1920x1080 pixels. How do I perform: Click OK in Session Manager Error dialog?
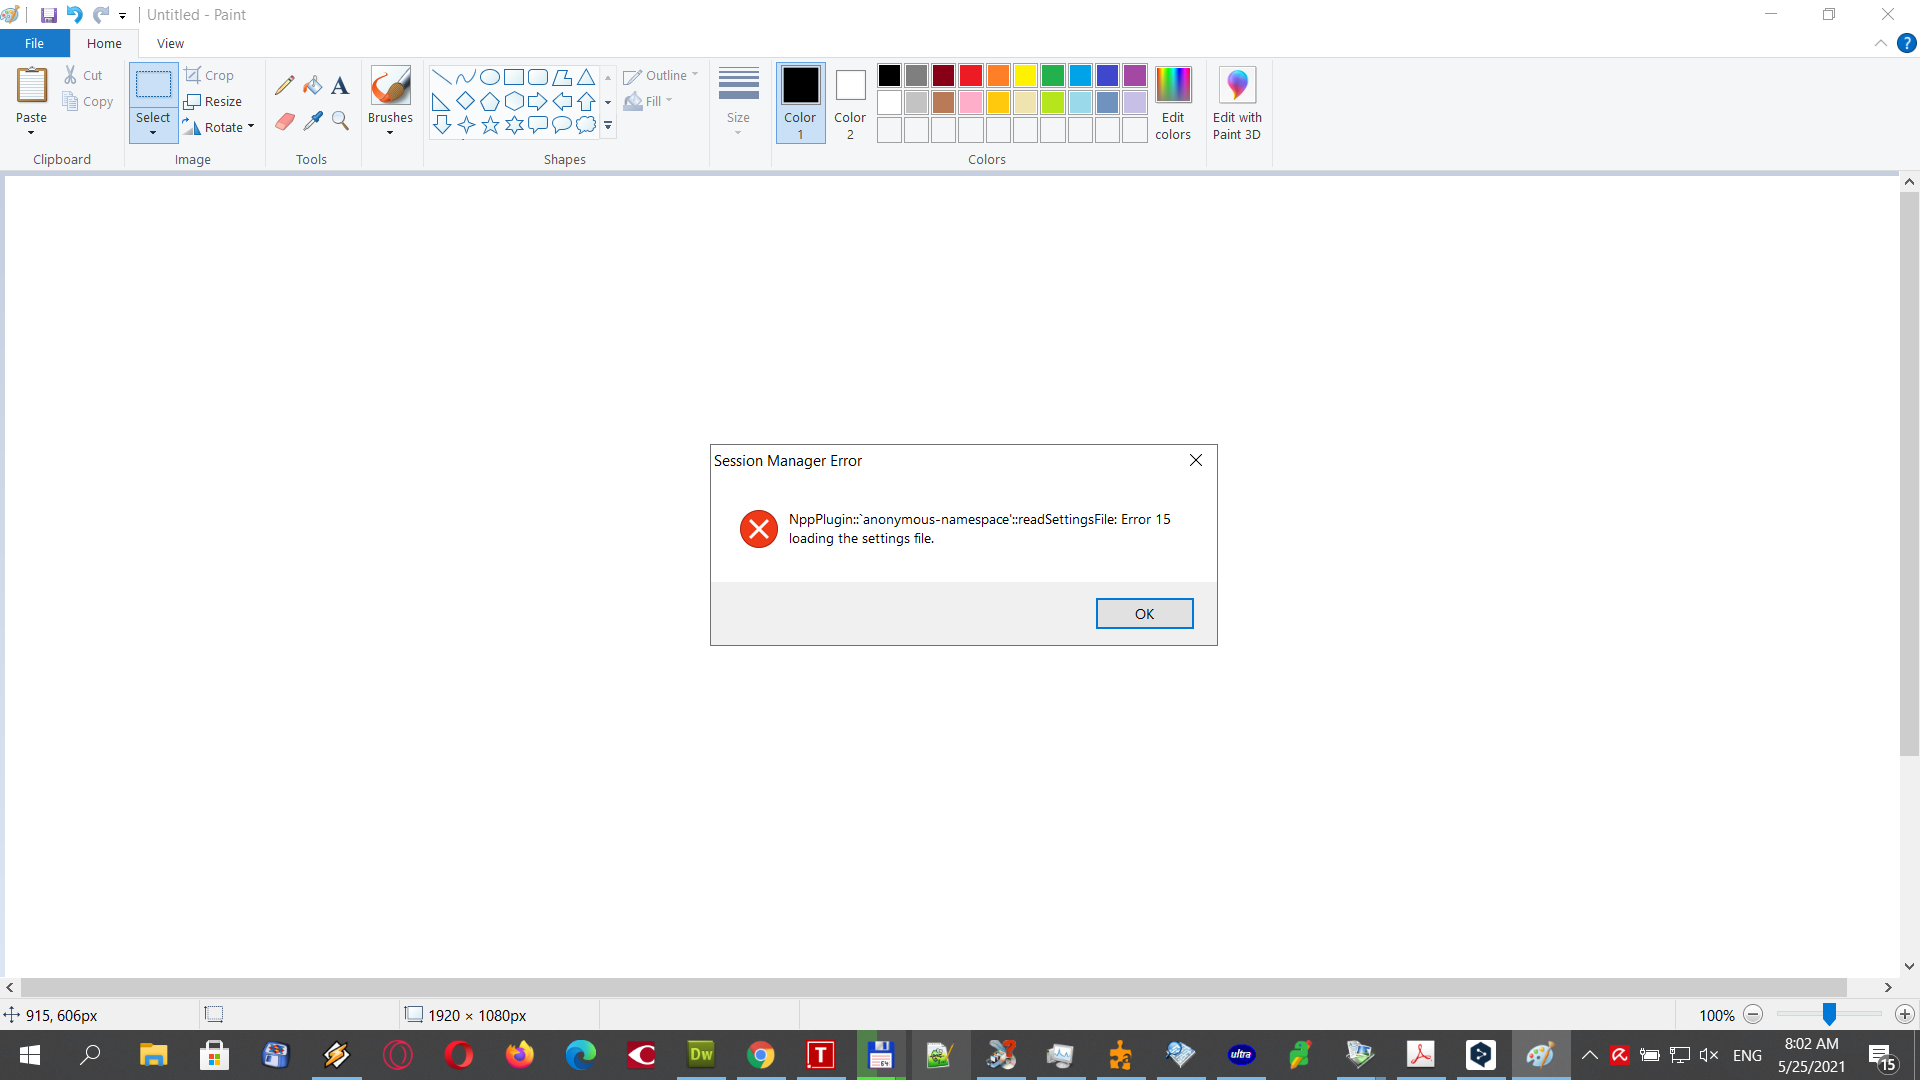tap(1144, 614)
